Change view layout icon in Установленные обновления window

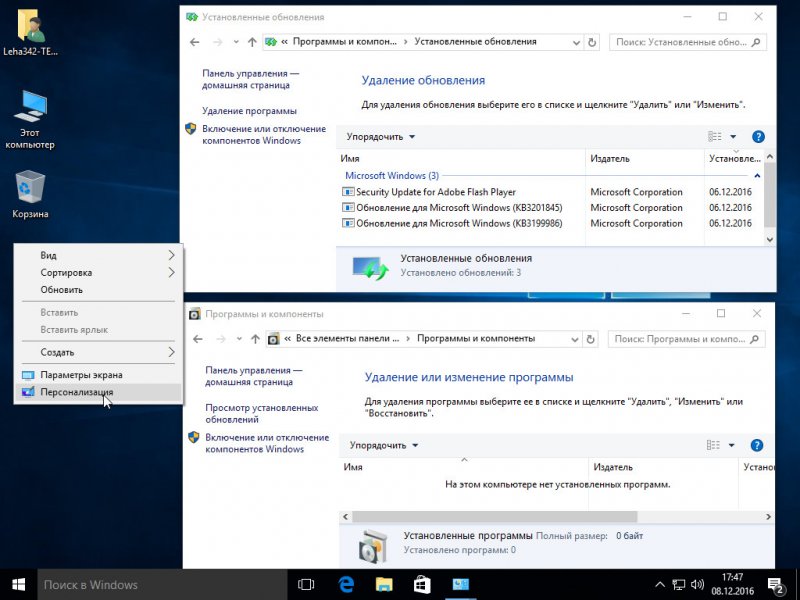click(x=715, y=137)
